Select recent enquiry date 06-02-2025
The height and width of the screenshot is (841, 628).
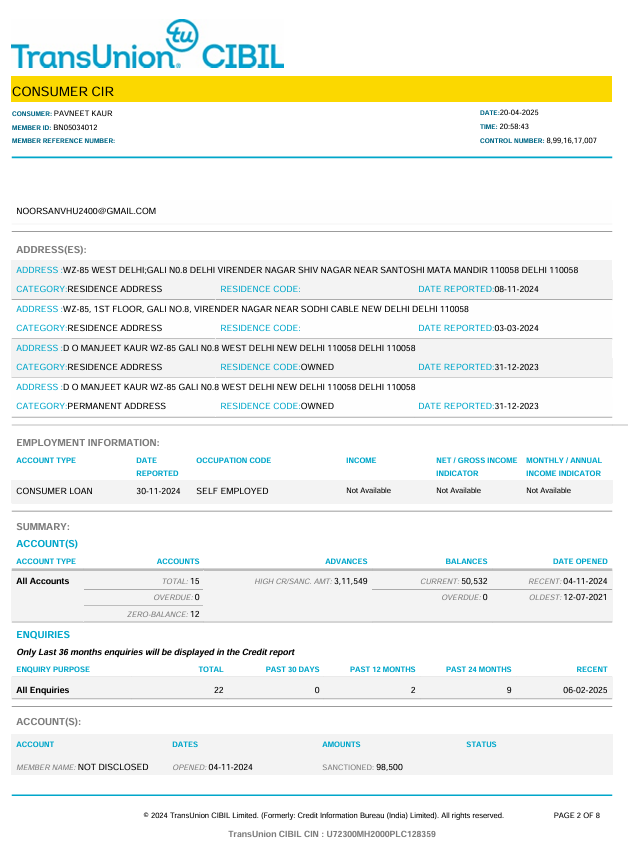pyautogui.click(x=585, y=690)
